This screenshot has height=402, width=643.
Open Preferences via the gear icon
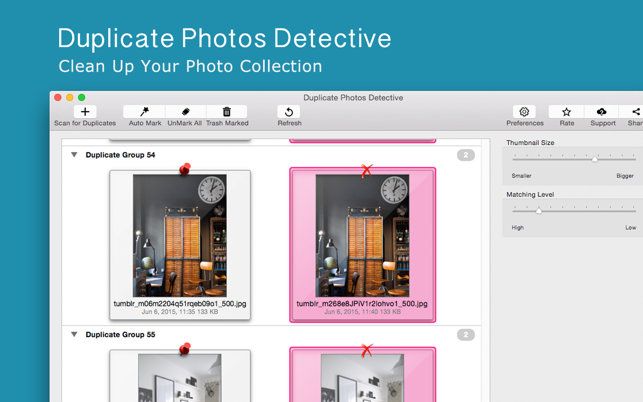(x=524, y=112)
